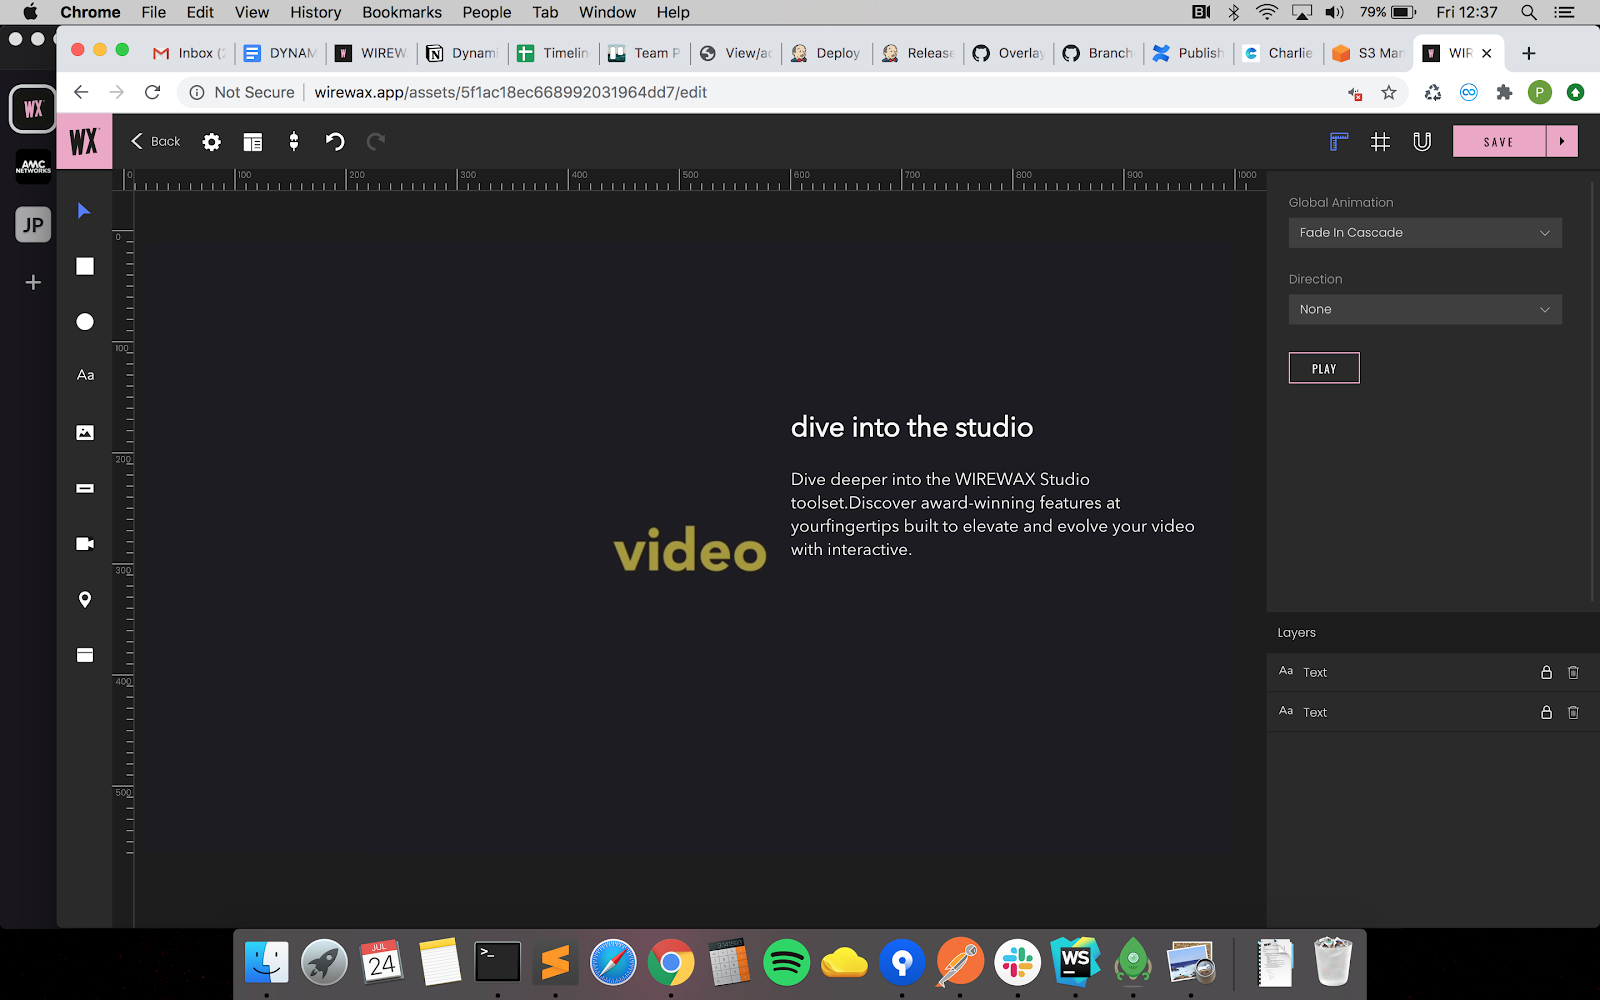Select the rectangle shape tool
1600x1000 pixels.
click(85, 266)
